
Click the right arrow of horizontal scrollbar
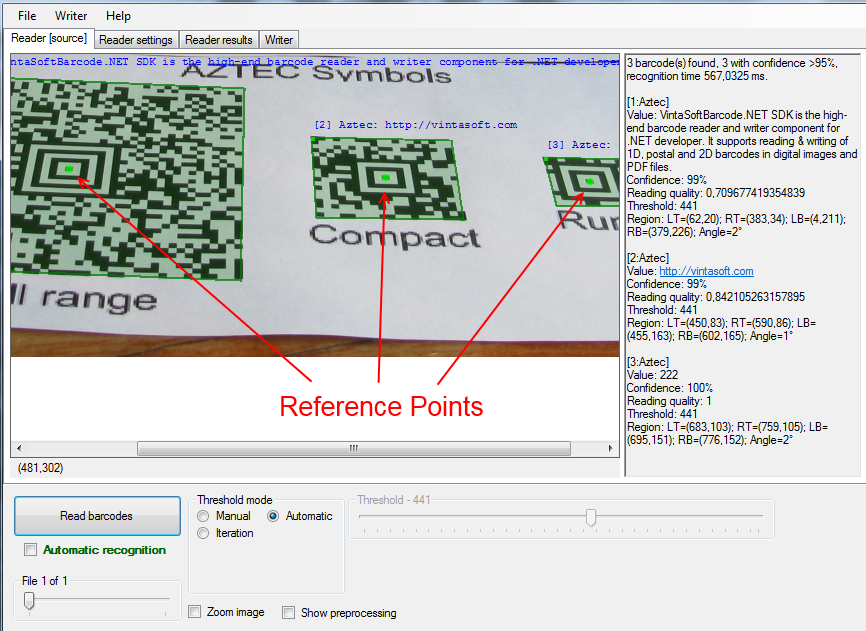pos(610,448)
